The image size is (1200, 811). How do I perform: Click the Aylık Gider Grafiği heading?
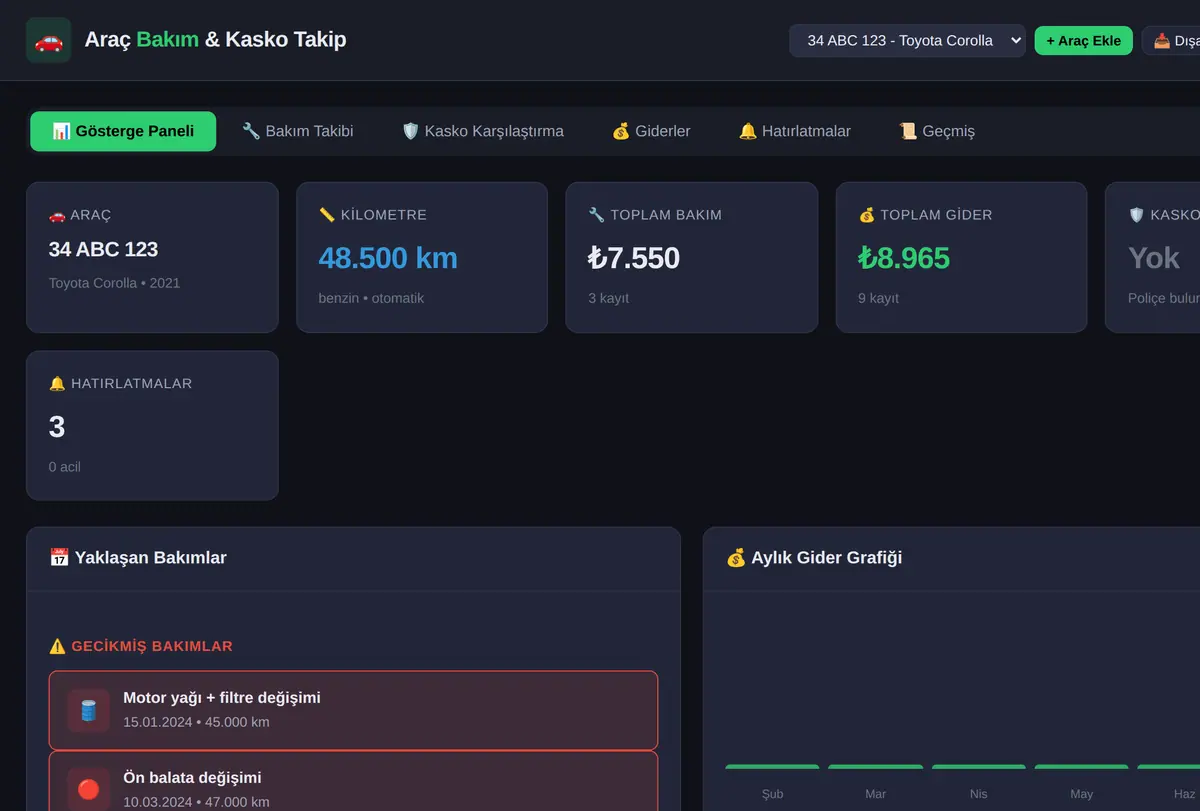click(x=814, y=558)
